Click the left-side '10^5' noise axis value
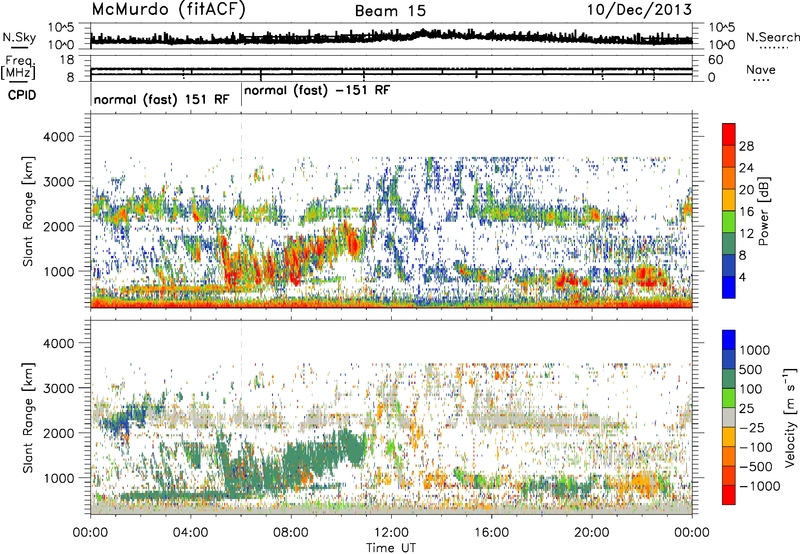Viewport: 800px width, 554px height. [62, 28]
